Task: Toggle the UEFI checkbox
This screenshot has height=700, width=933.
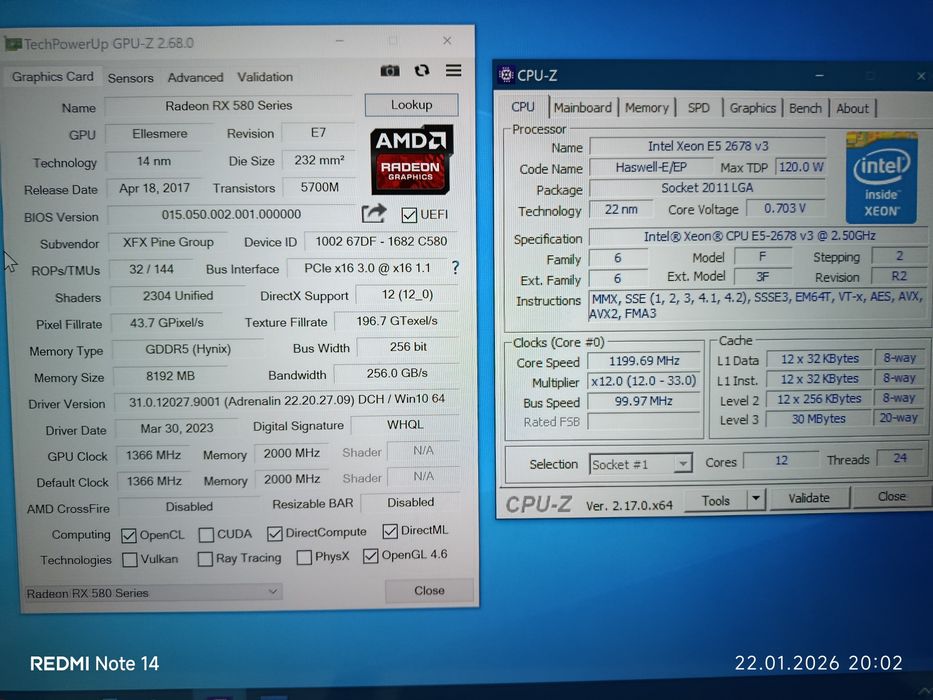Action: (x=409, y=215)
